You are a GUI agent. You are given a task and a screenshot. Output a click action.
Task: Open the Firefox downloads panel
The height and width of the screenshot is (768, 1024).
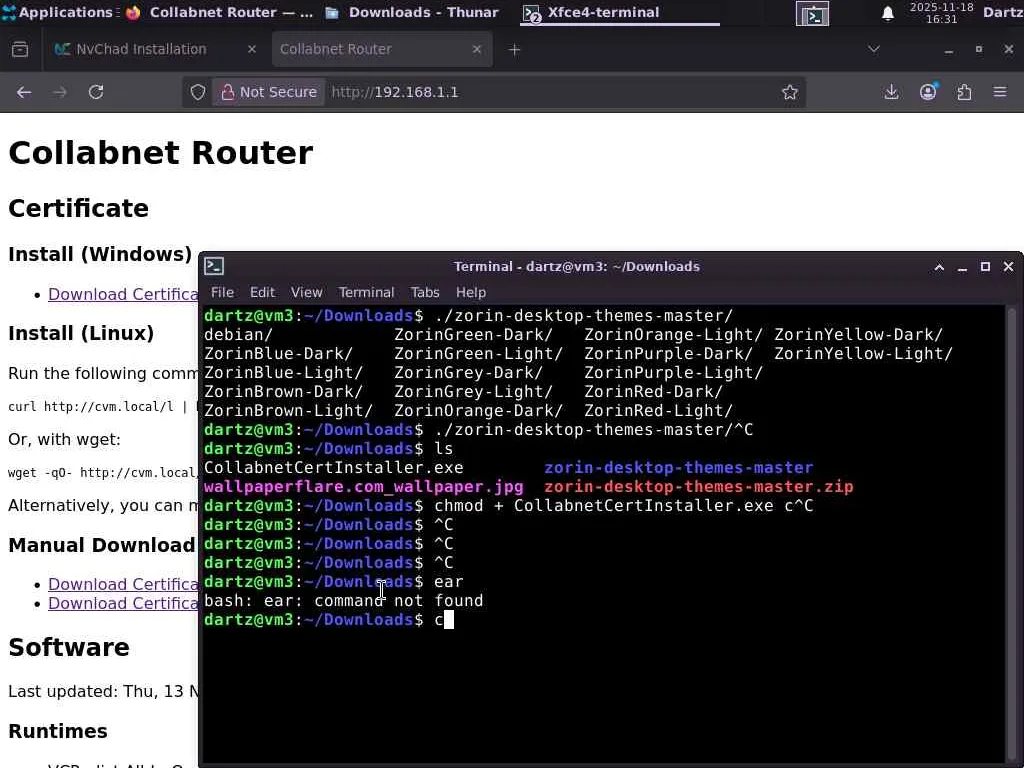891,92
